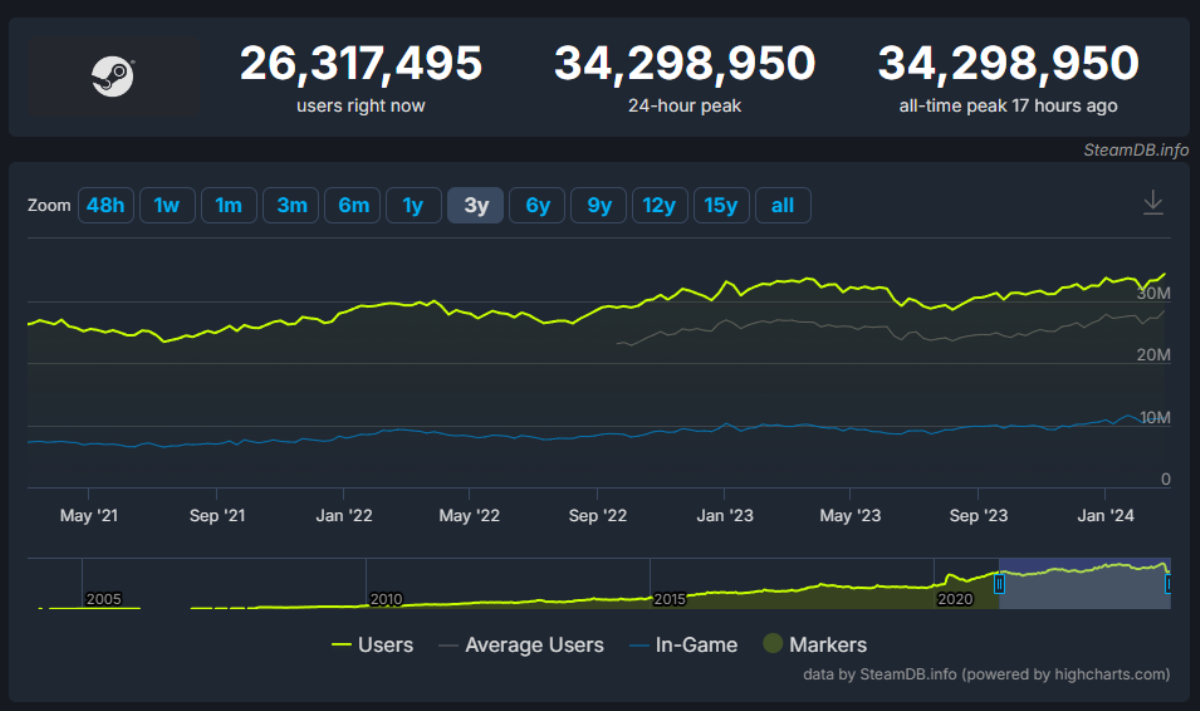Click the 26,317,495 users right now figure
This screenshot has width=1200, height=711.
(361, 64)
